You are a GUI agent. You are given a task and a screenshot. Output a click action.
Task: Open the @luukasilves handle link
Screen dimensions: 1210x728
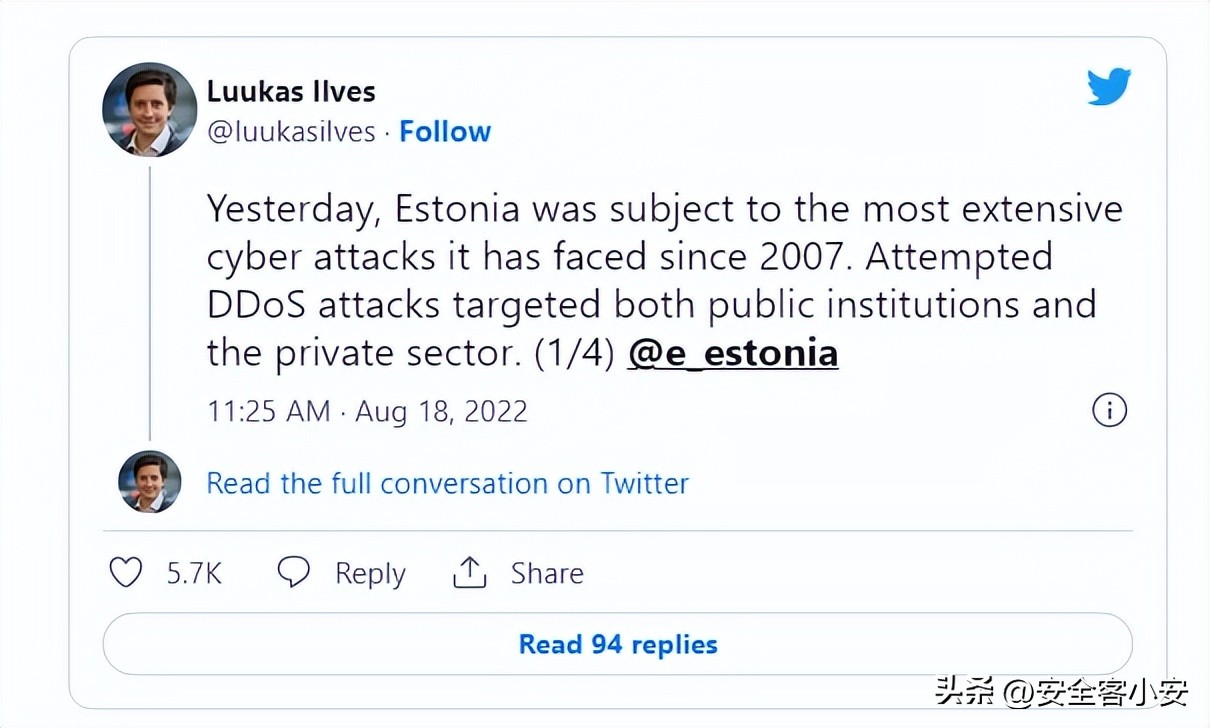pos(291,132)
